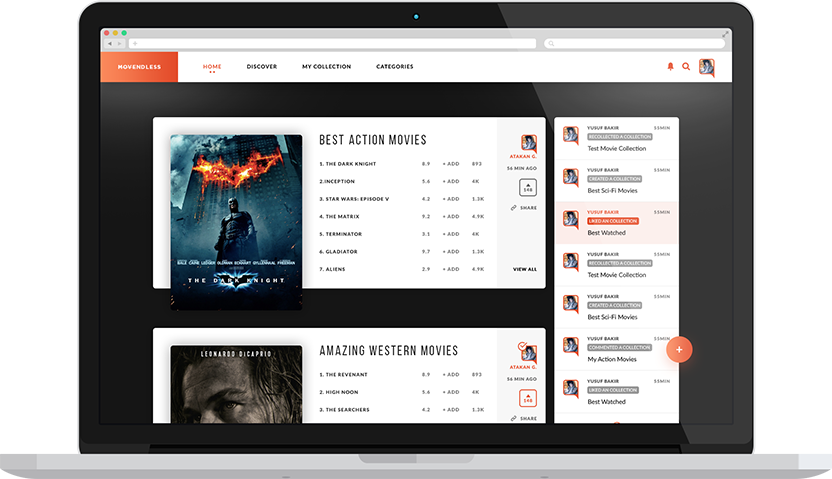Add The Dark Knight to collection

click(x=451, y=164)
